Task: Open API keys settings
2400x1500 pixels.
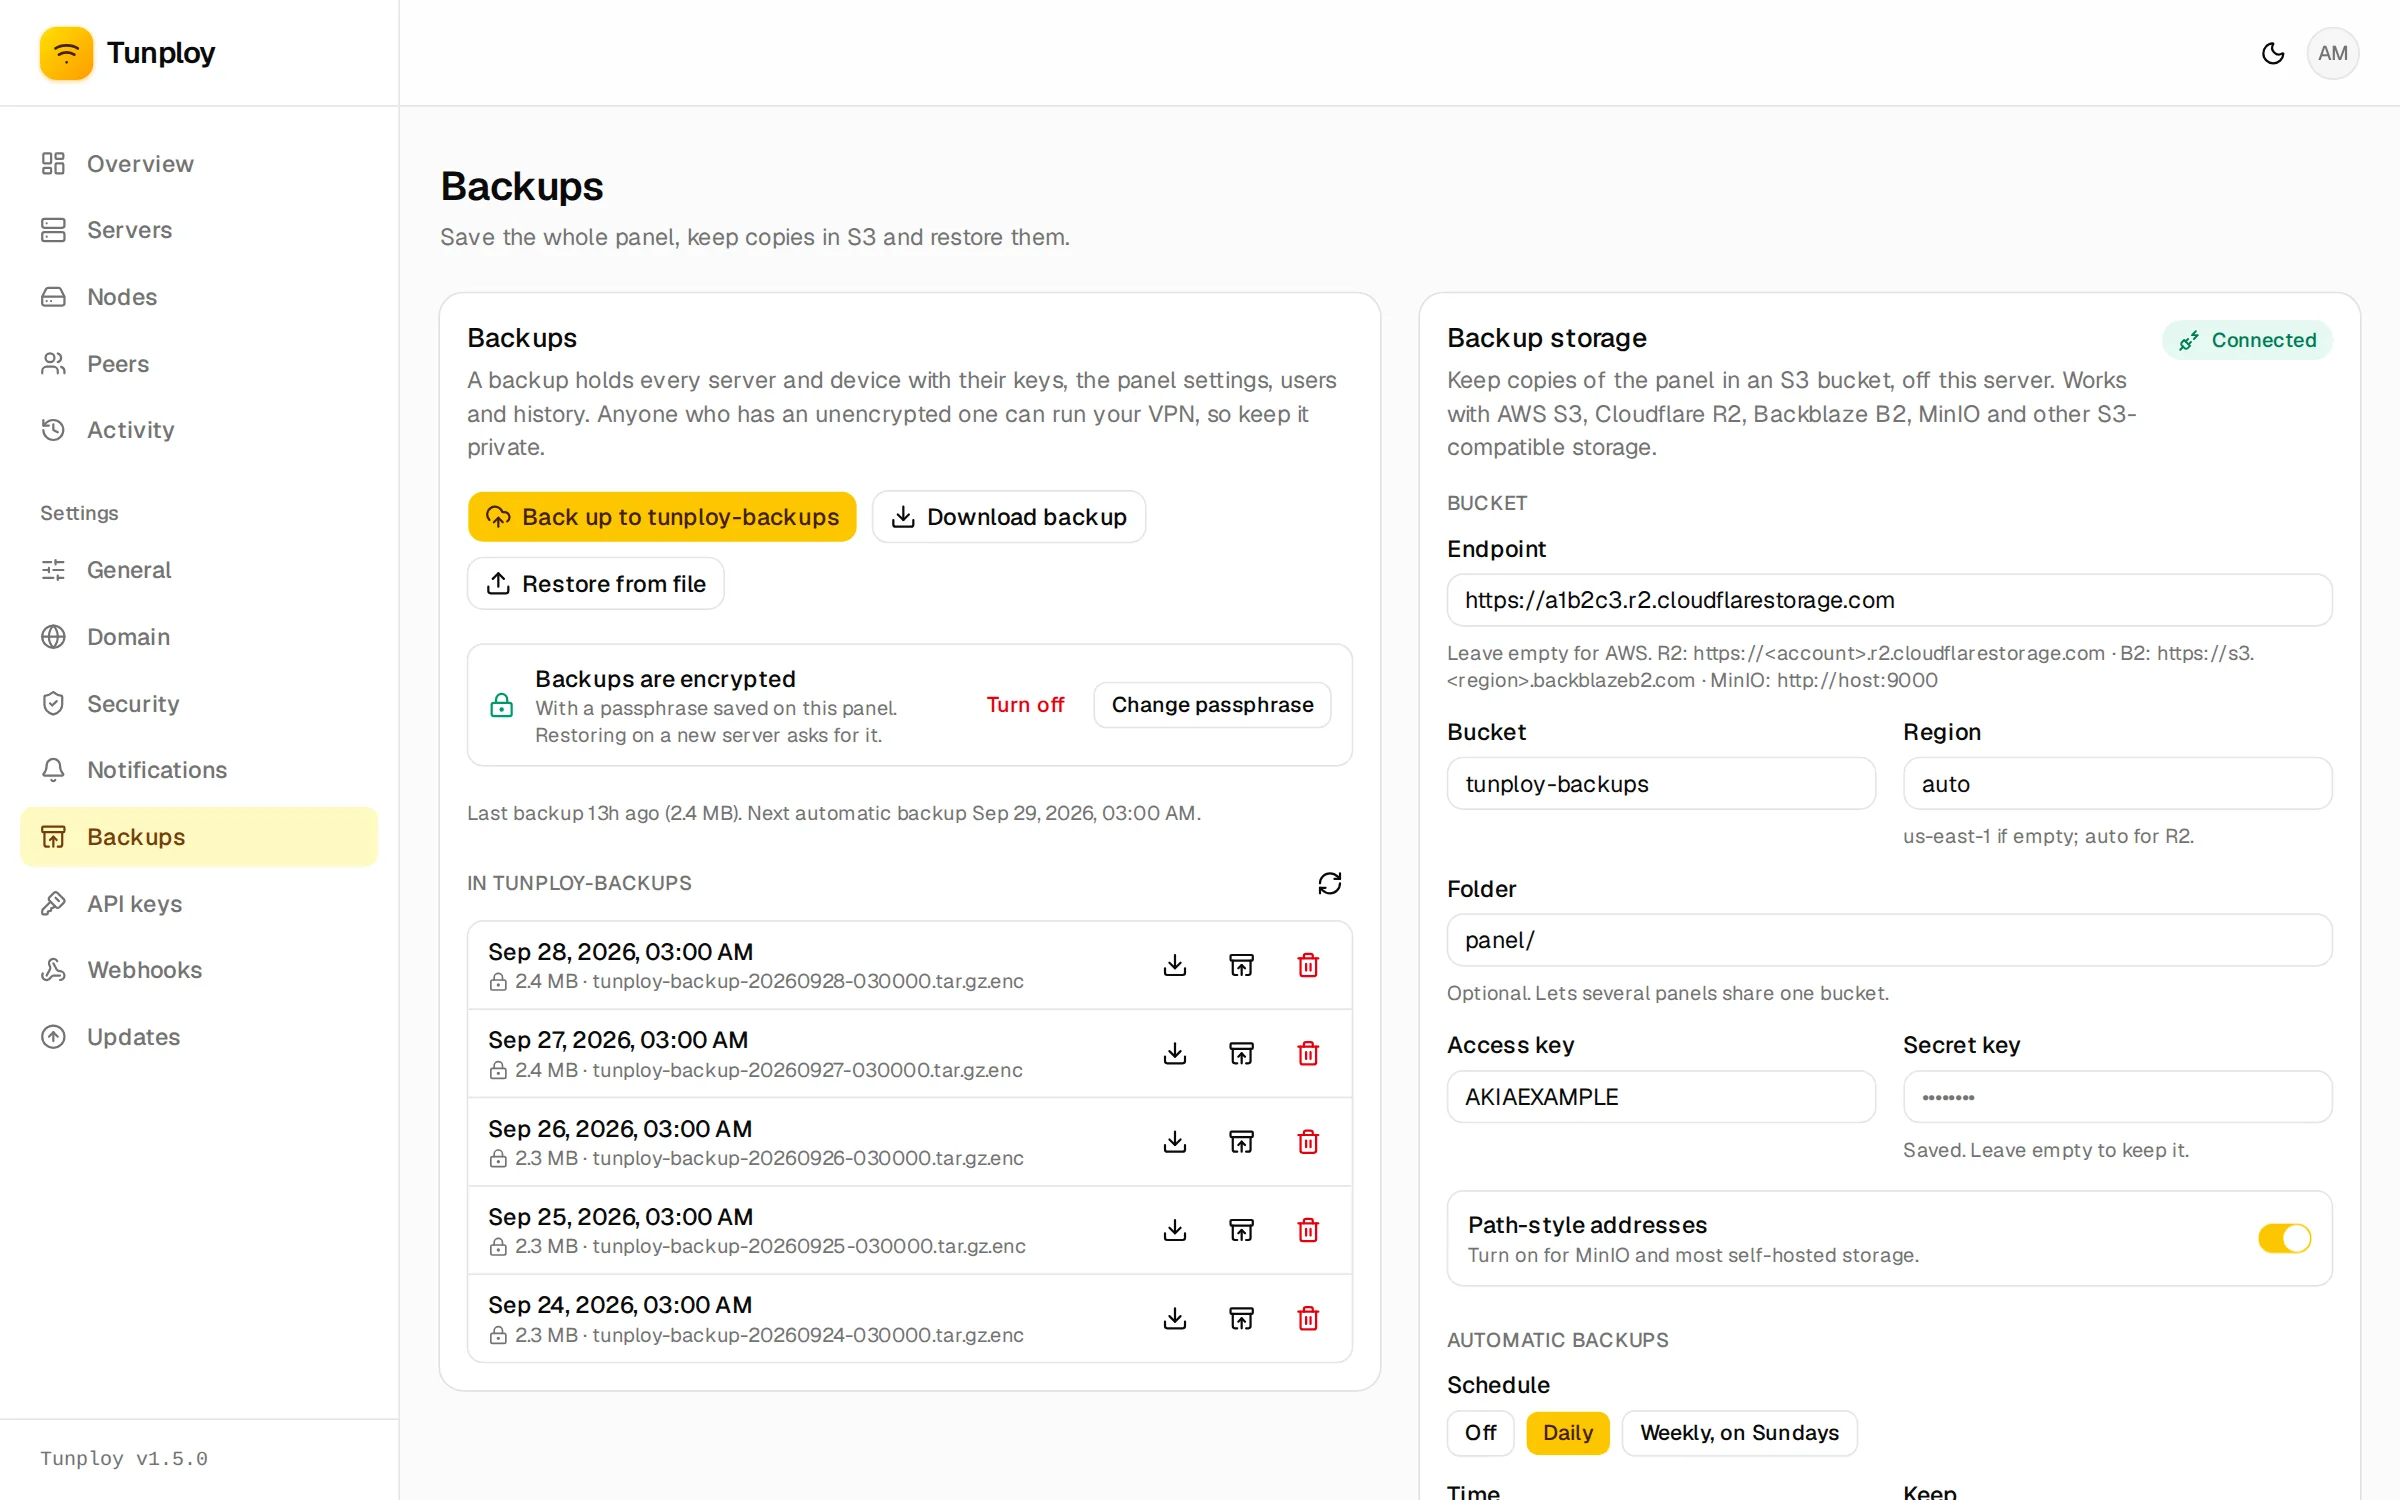Action: click(199, 903)
